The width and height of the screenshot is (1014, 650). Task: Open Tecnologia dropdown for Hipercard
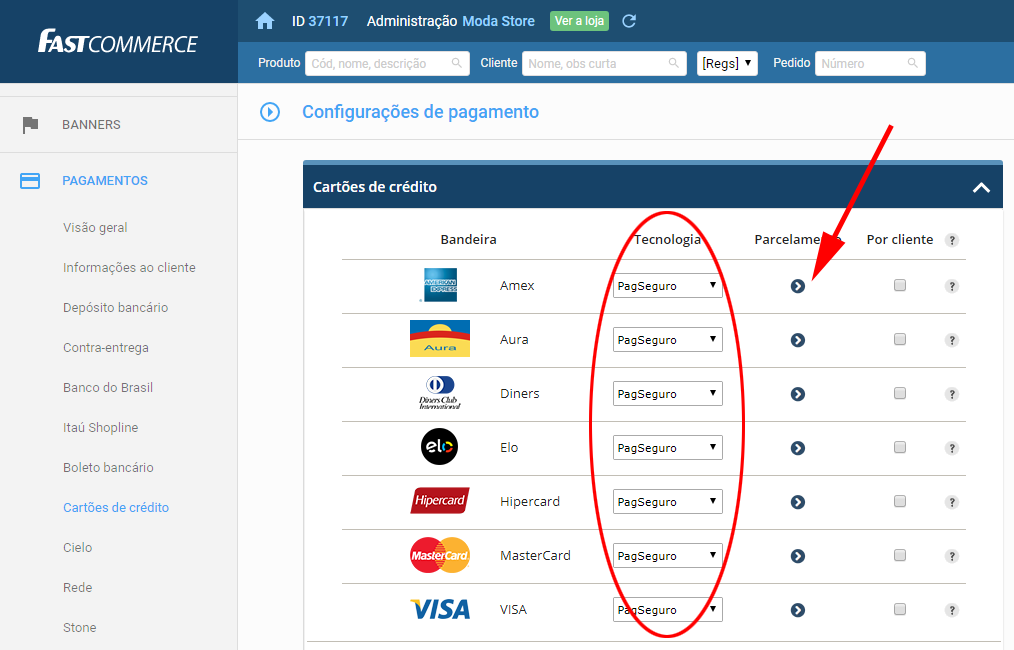click(667, 501)
